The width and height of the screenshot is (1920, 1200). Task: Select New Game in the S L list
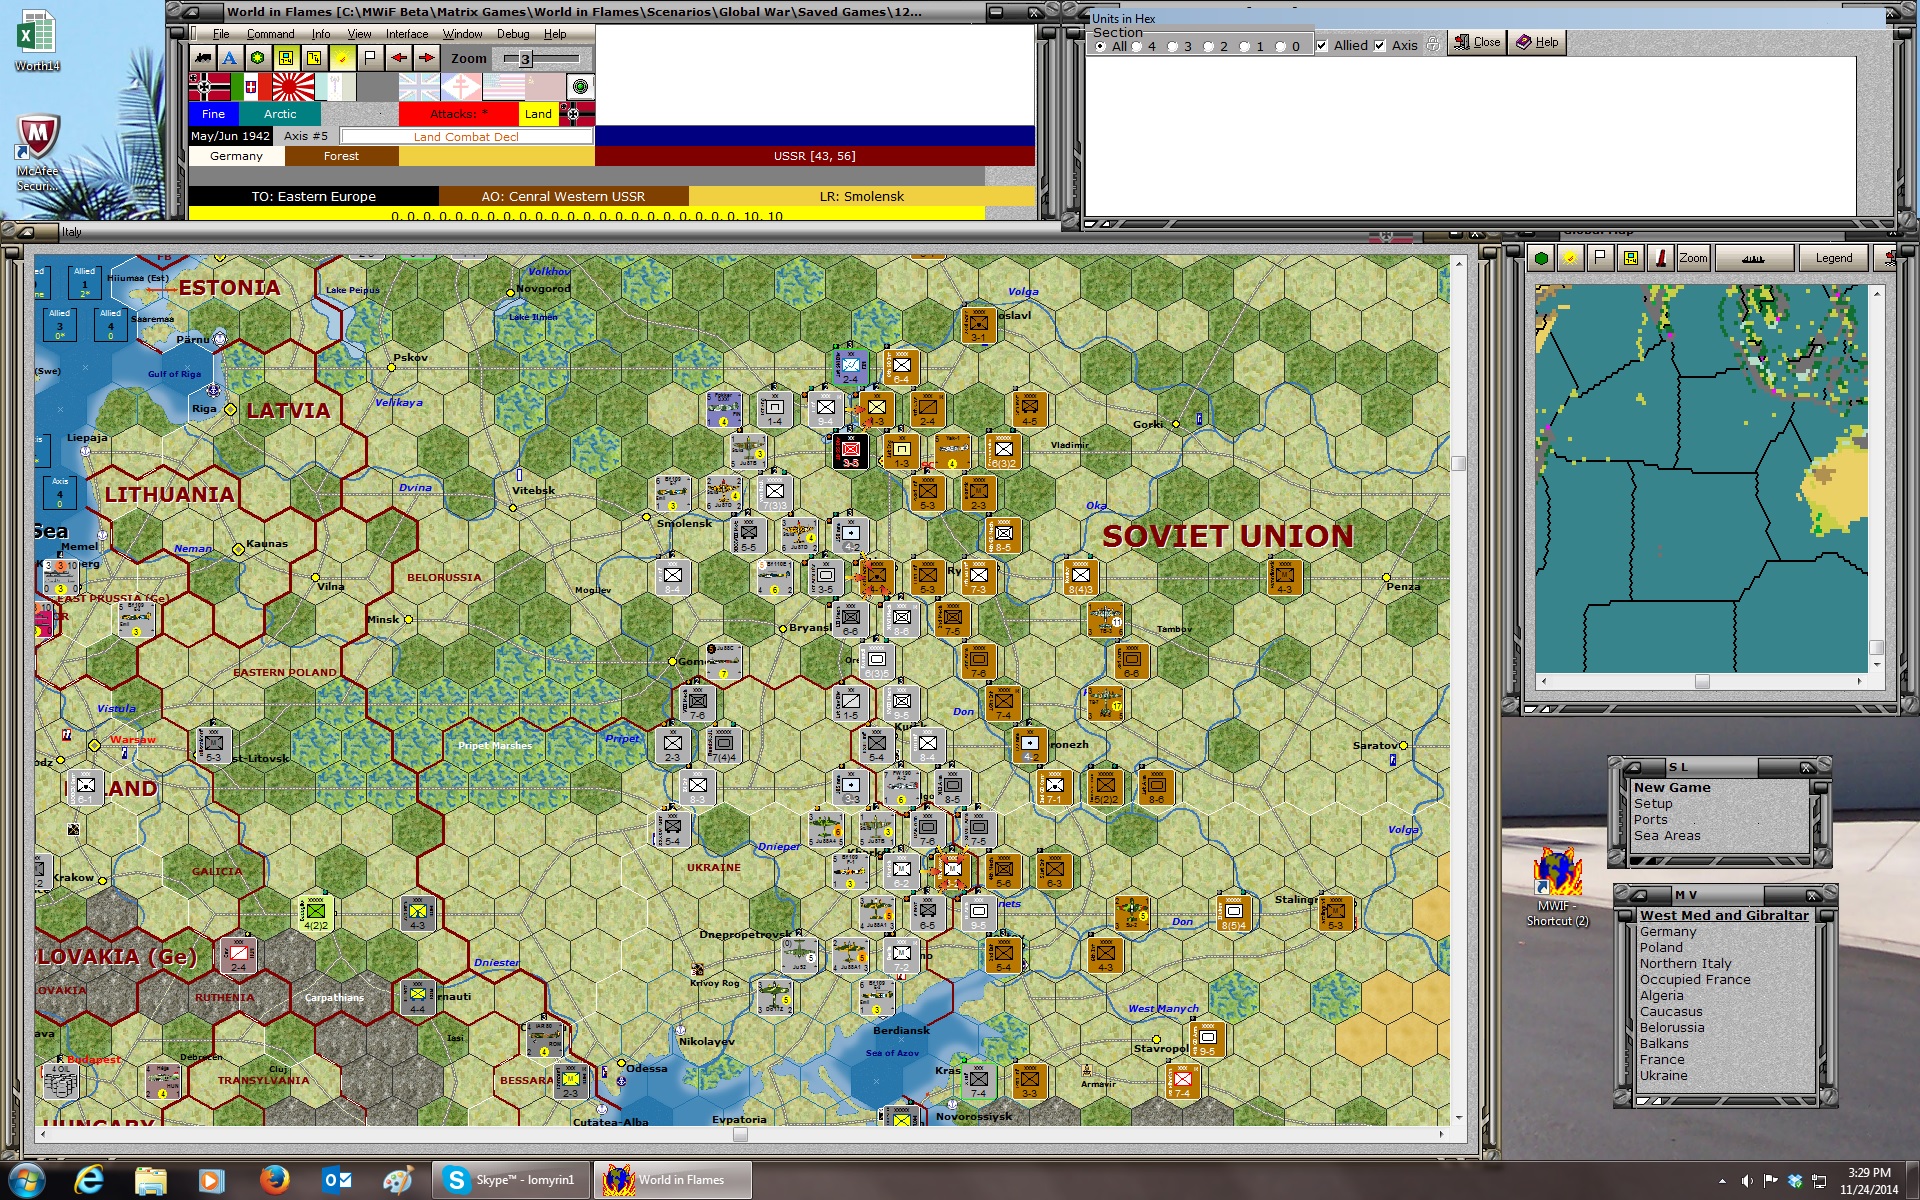1672,788
